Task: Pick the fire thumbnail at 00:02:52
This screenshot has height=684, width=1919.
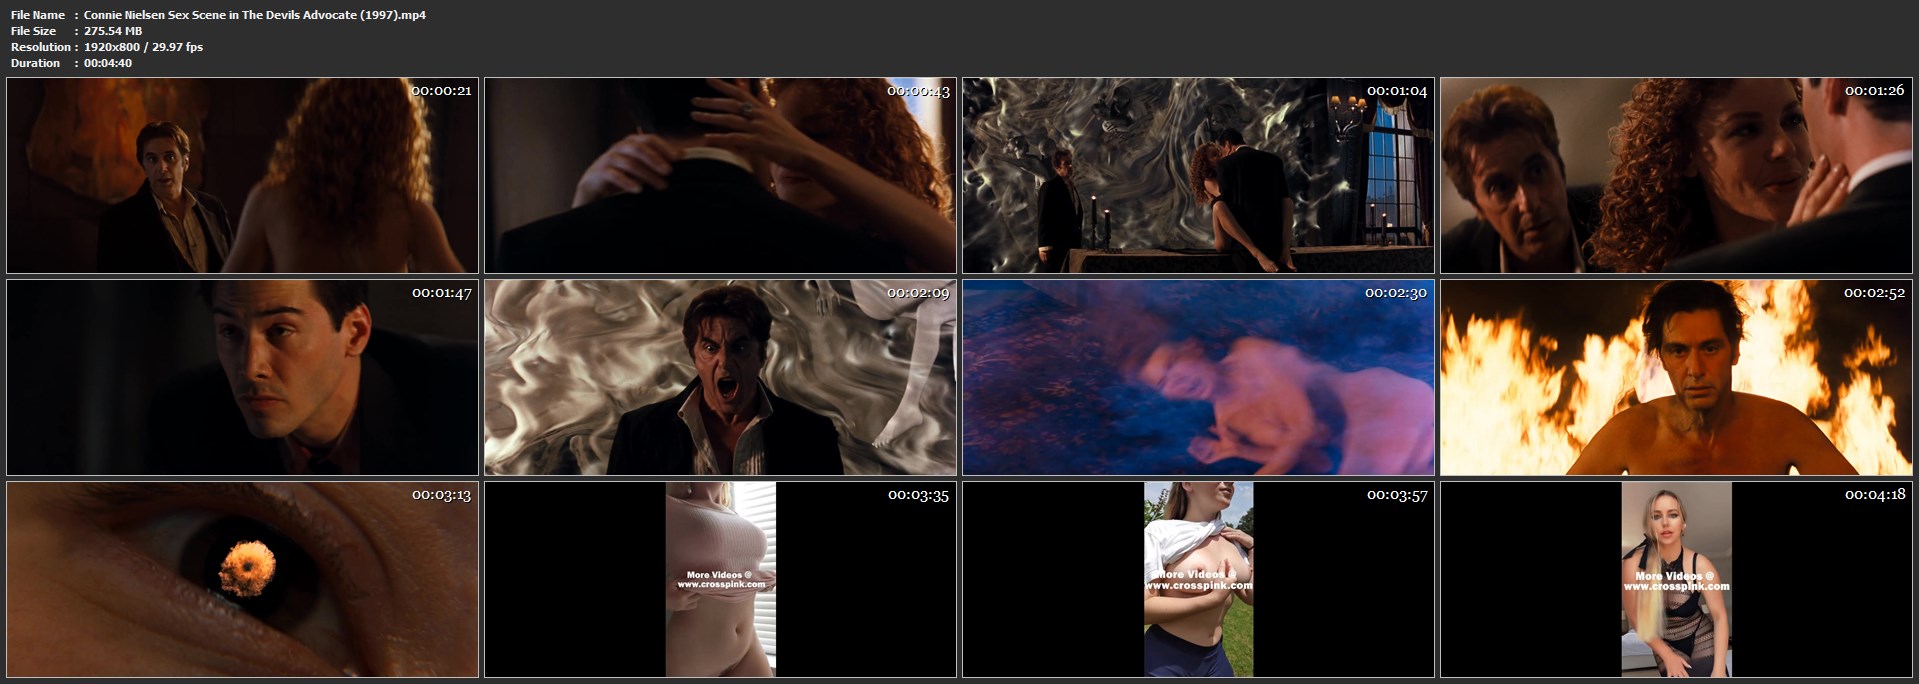Action: [x=1677, y=377]
